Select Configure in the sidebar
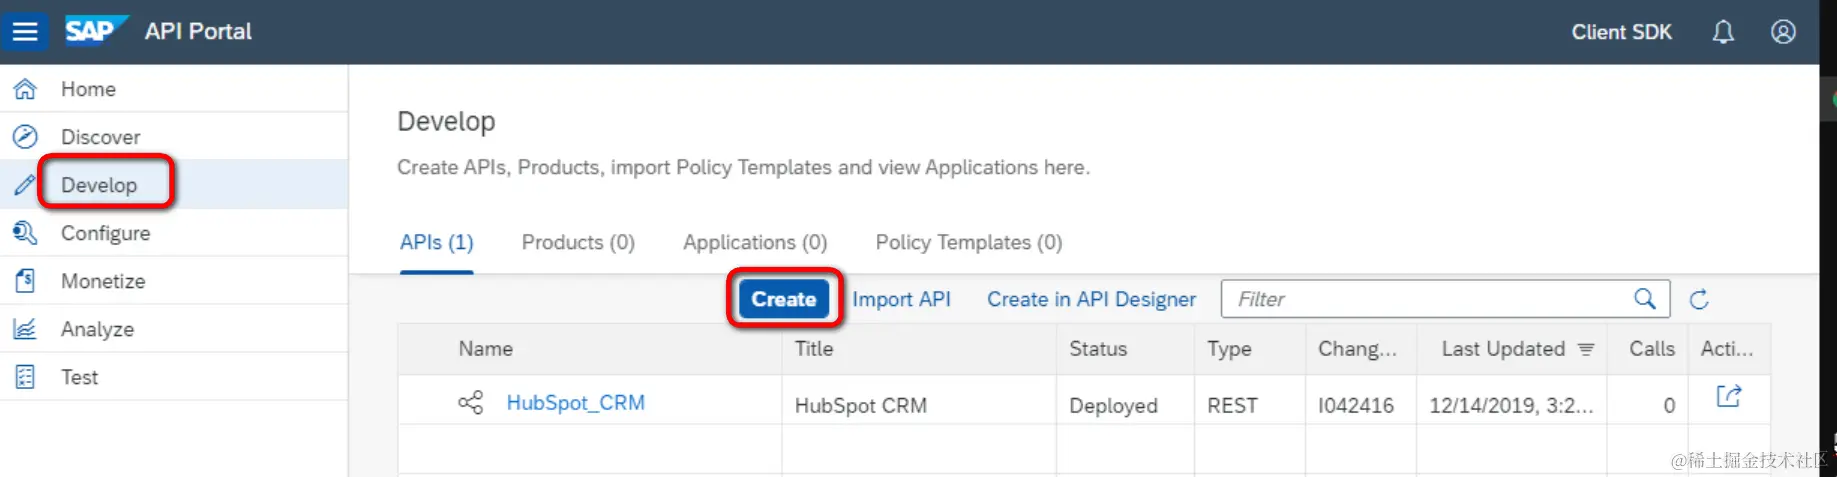Image resolution: width=1837 pixels, height=477 pixels. 105,233
